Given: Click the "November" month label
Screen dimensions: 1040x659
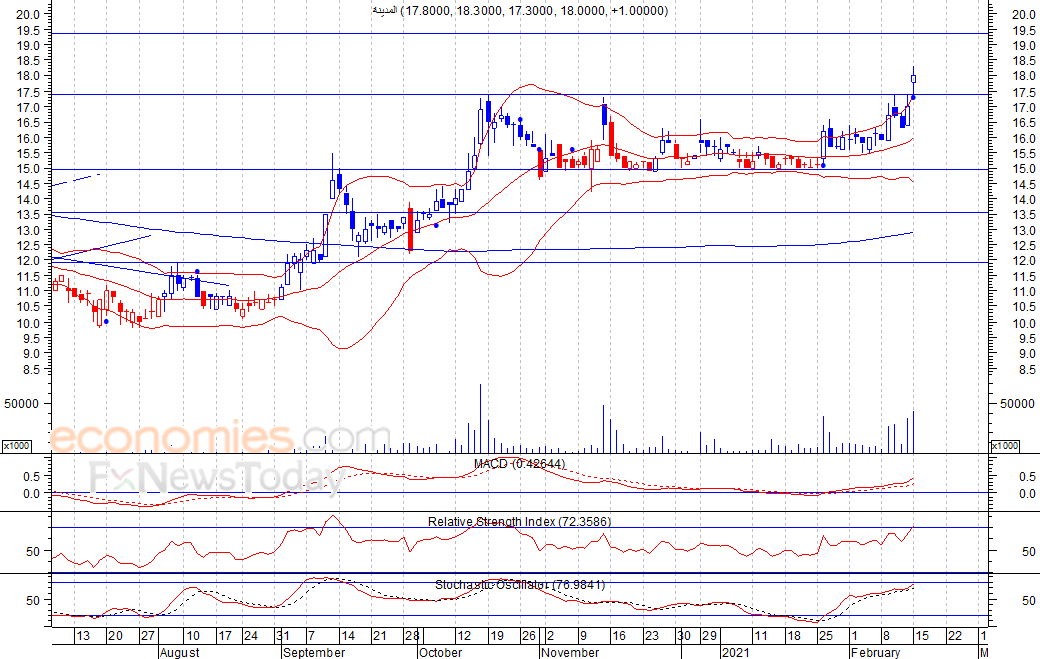Looking at the screenshot, I should tap(570, 652).
